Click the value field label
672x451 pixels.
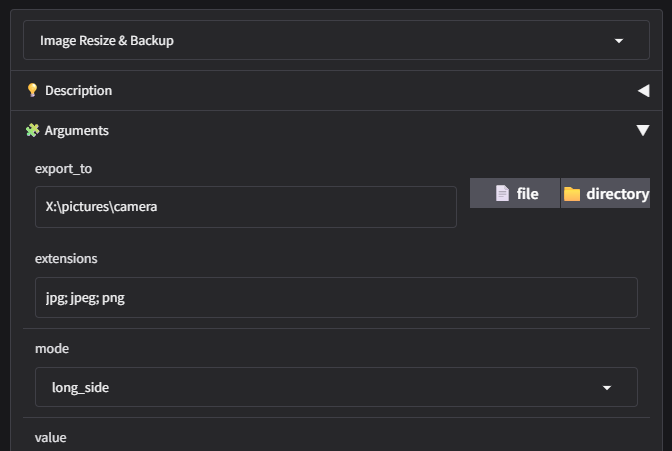click(51, 437)
